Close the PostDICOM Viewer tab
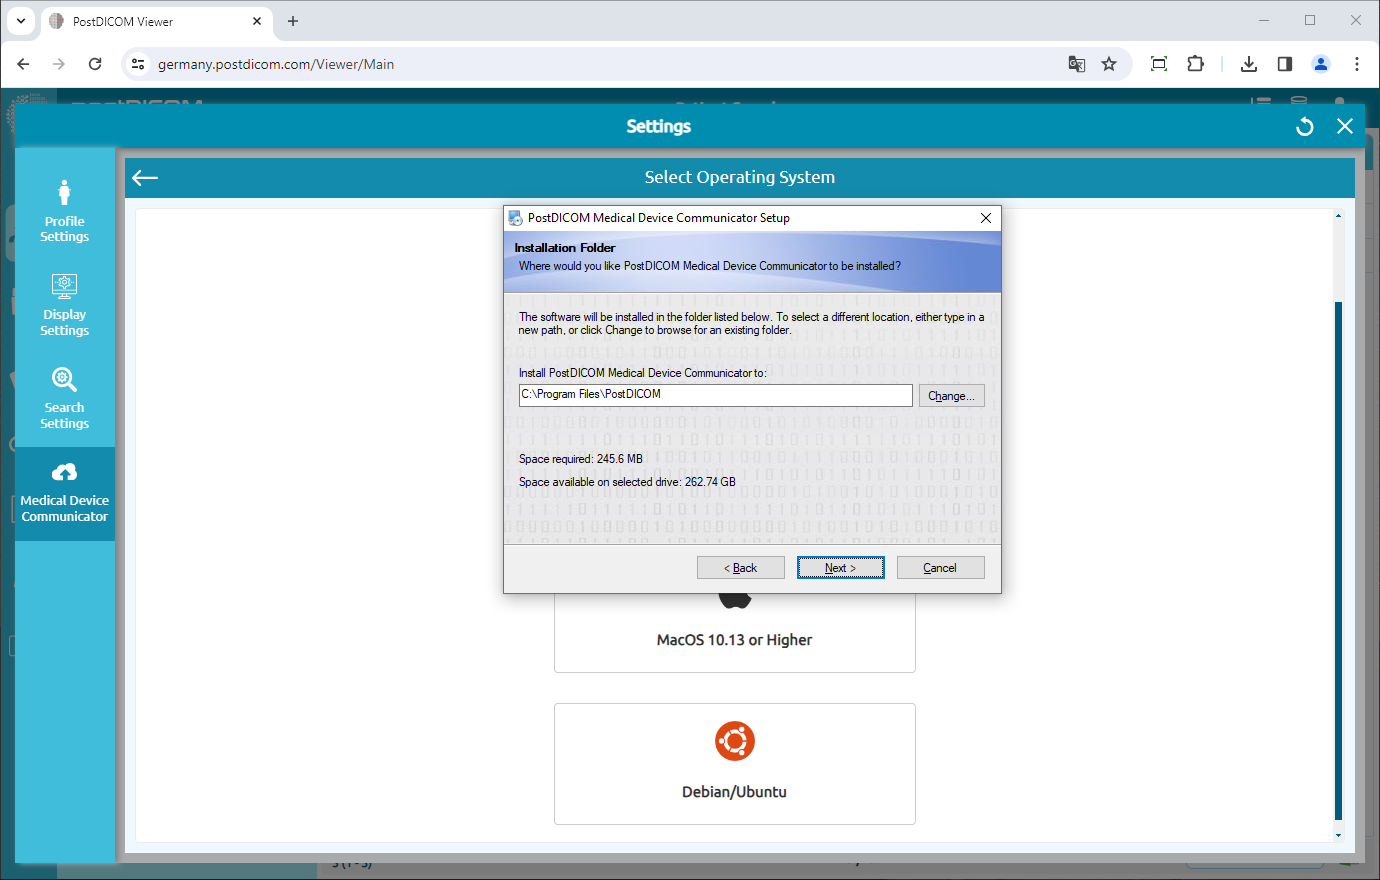Screen dimensions: 1380x880 [257, 21]
